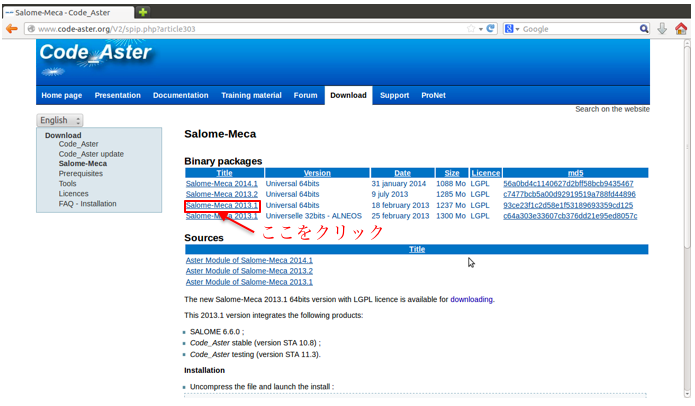
Task: Open the Documentation menu item
Action: [180, 95]
